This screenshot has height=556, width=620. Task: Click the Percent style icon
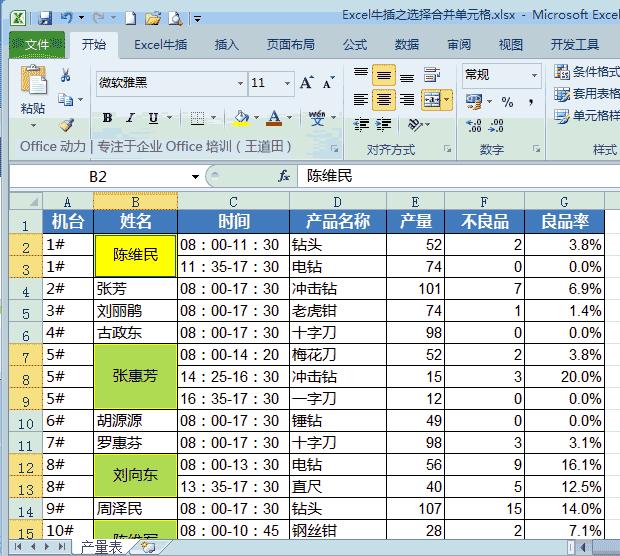(x=507, y=102)
